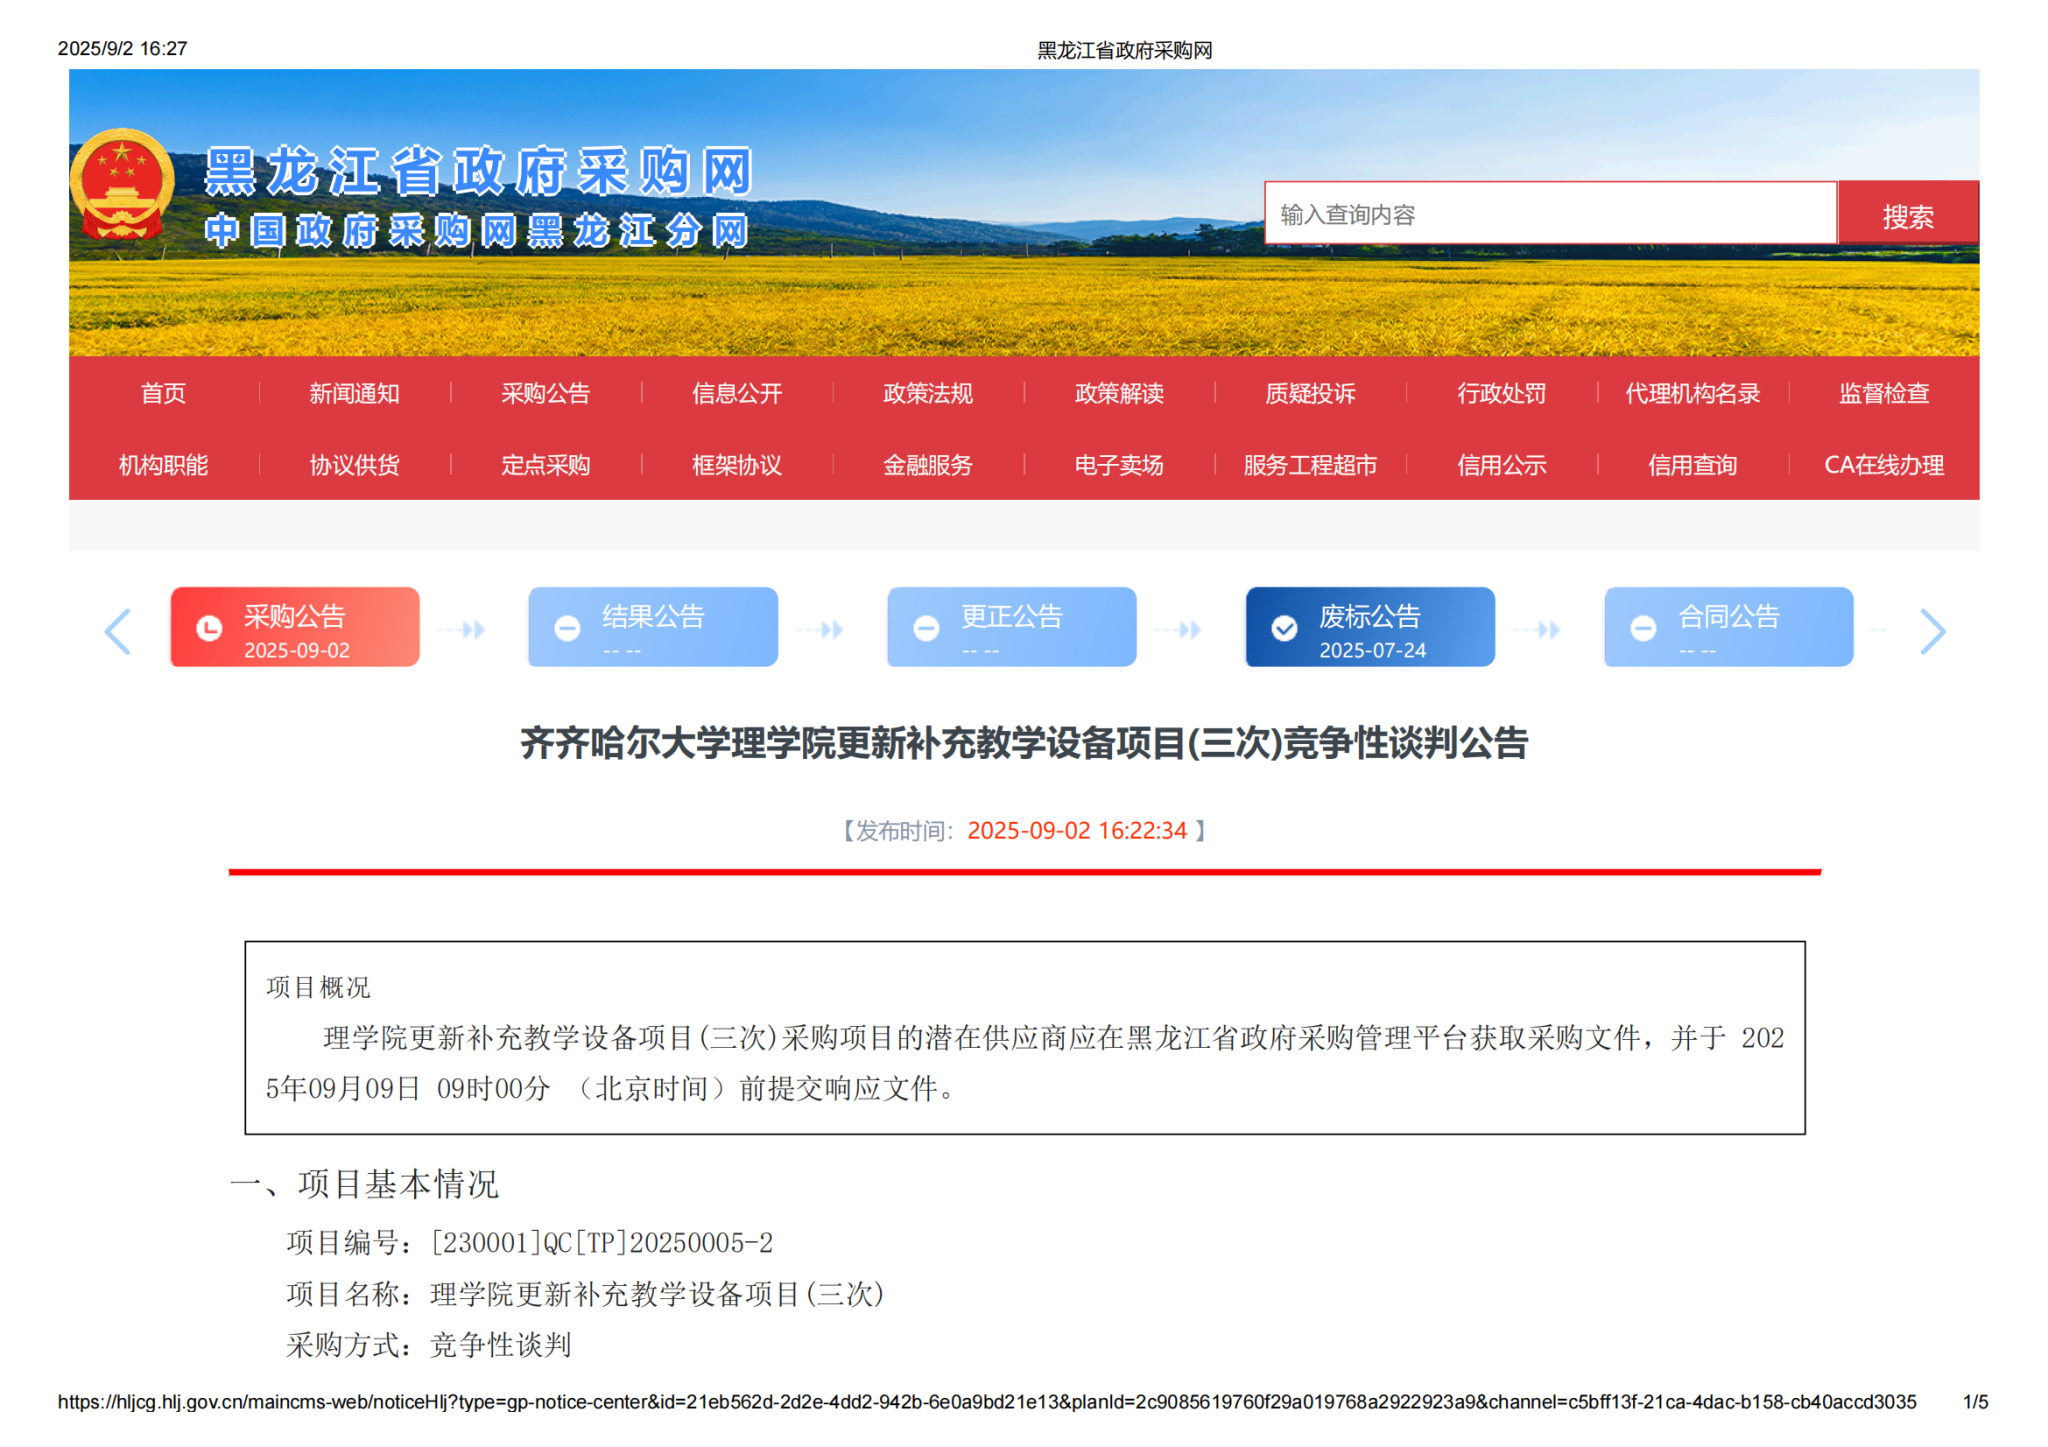Screen dimensions: 2048x1447
Task: Open 政策法规 navigation item
Action: [x=927, y=393]
